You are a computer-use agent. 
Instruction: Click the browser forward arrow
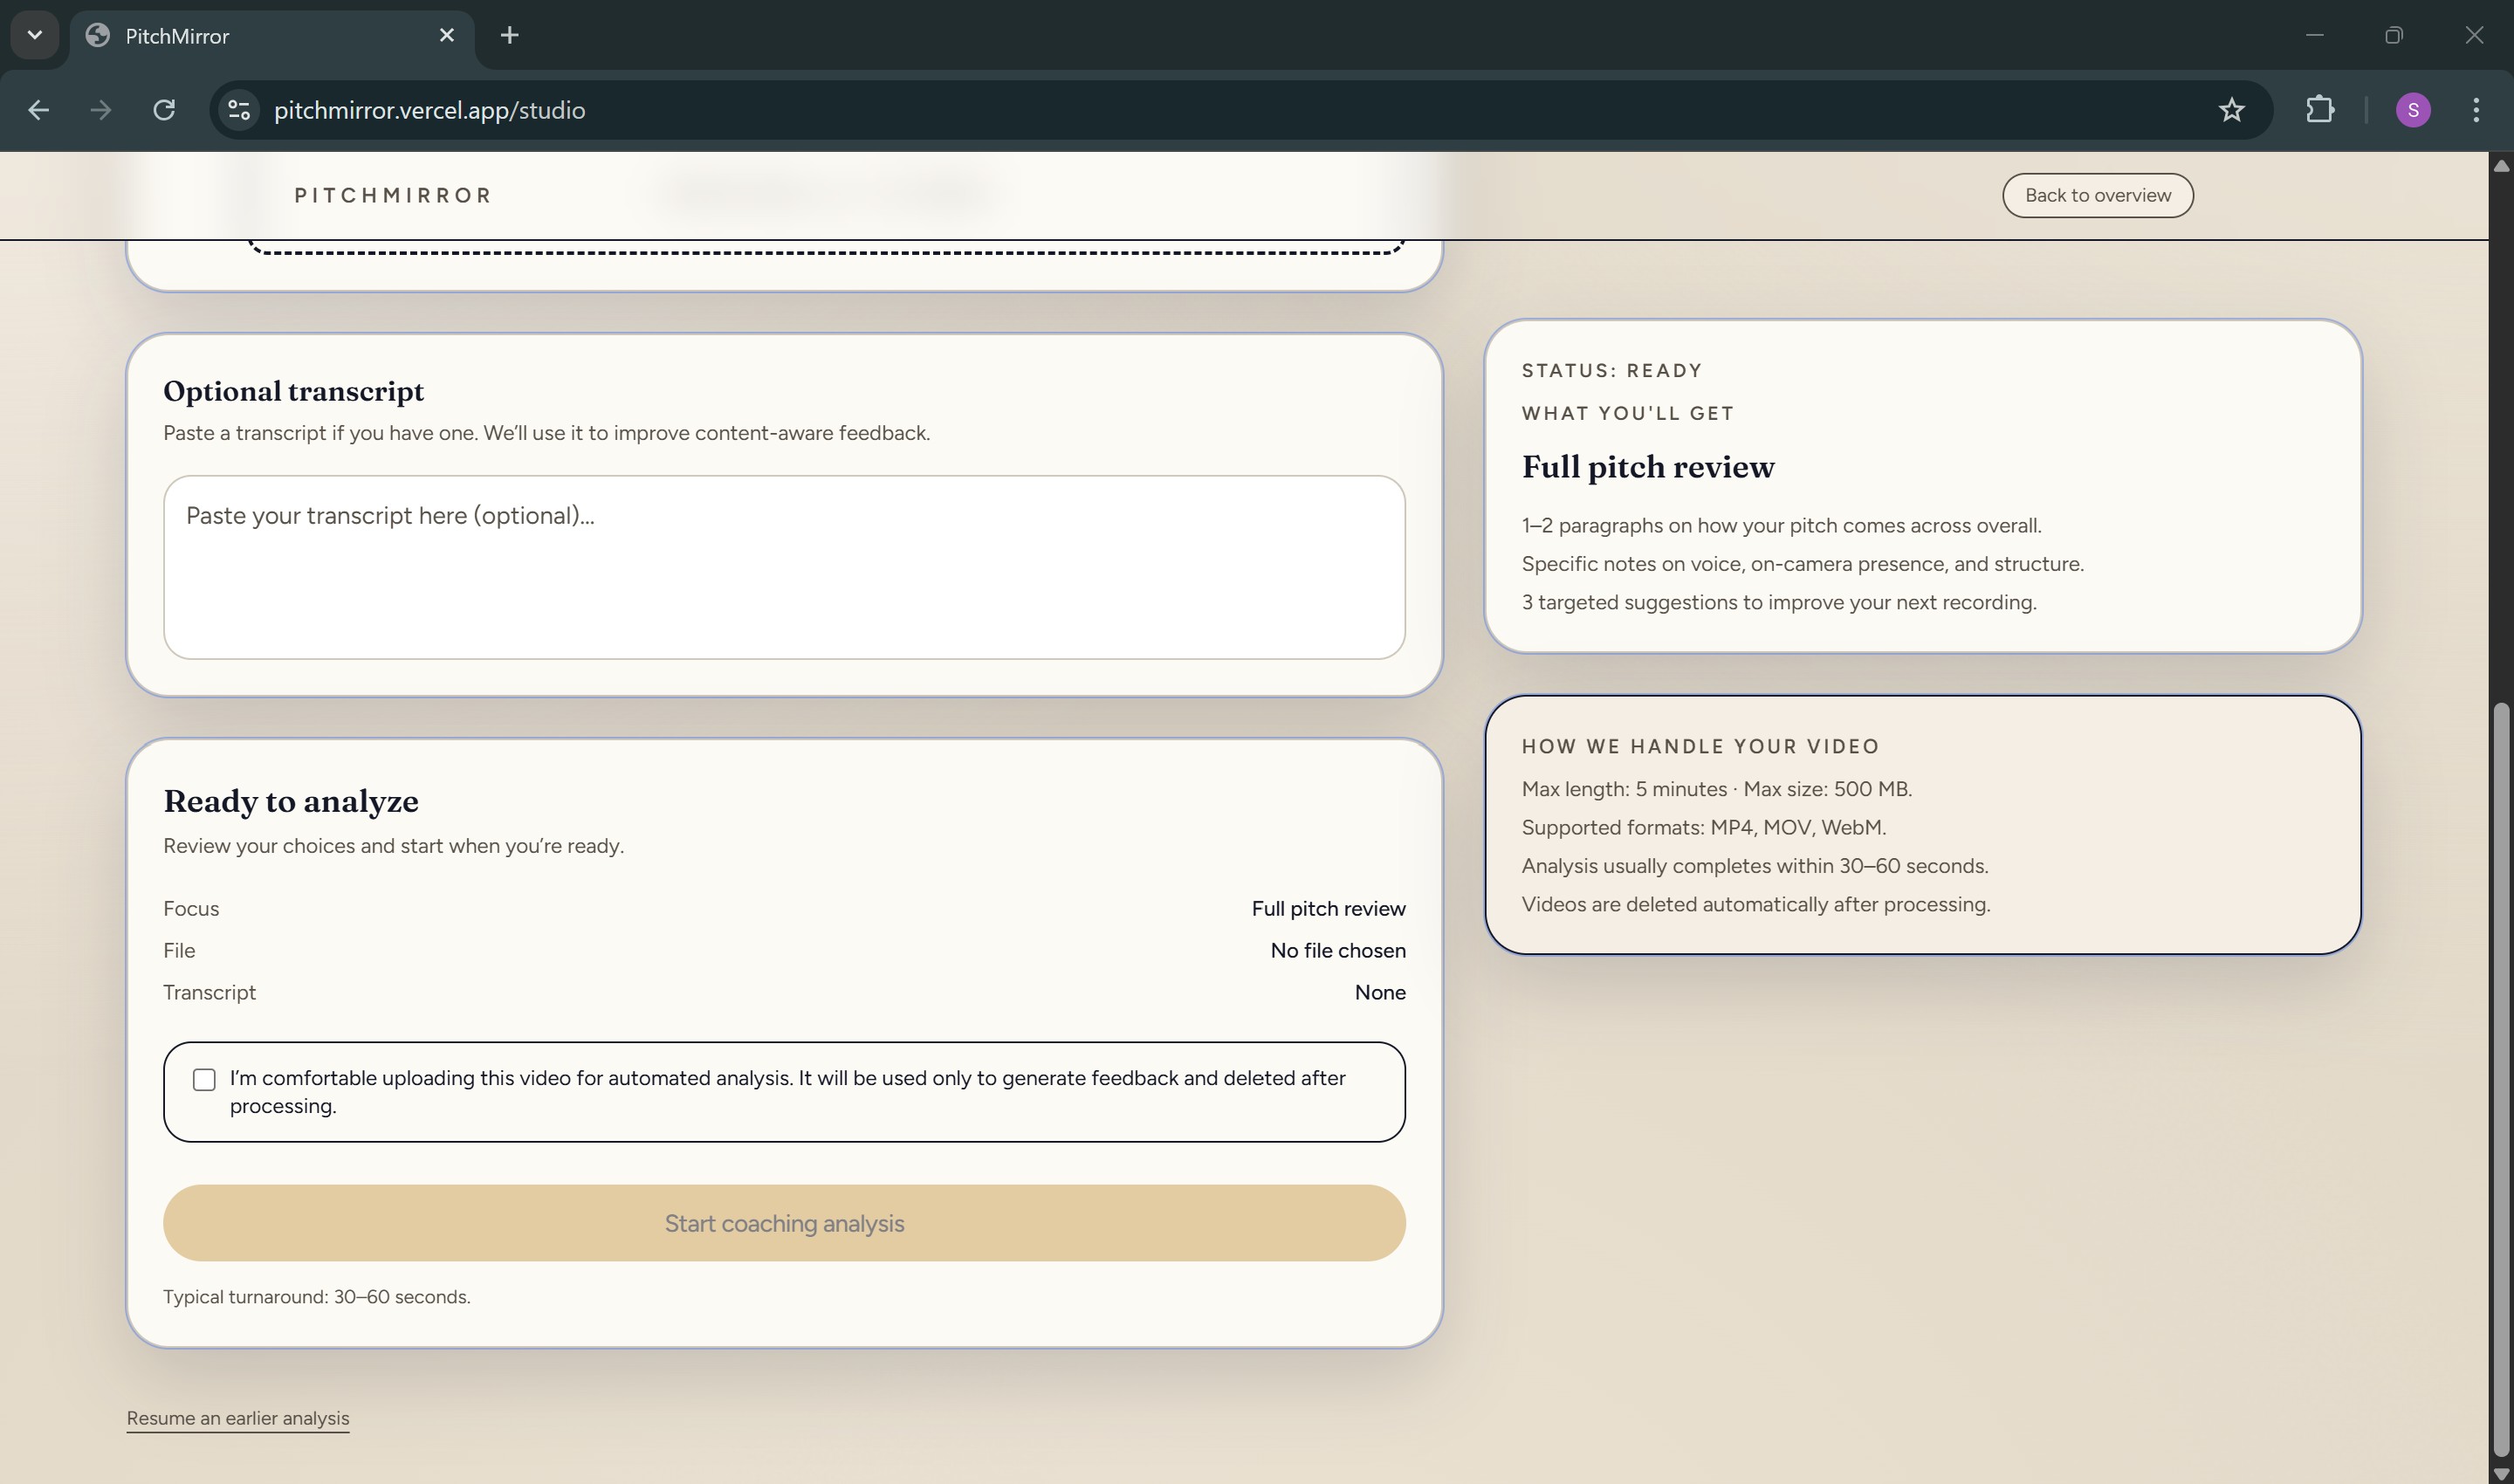tap(100, 110)
